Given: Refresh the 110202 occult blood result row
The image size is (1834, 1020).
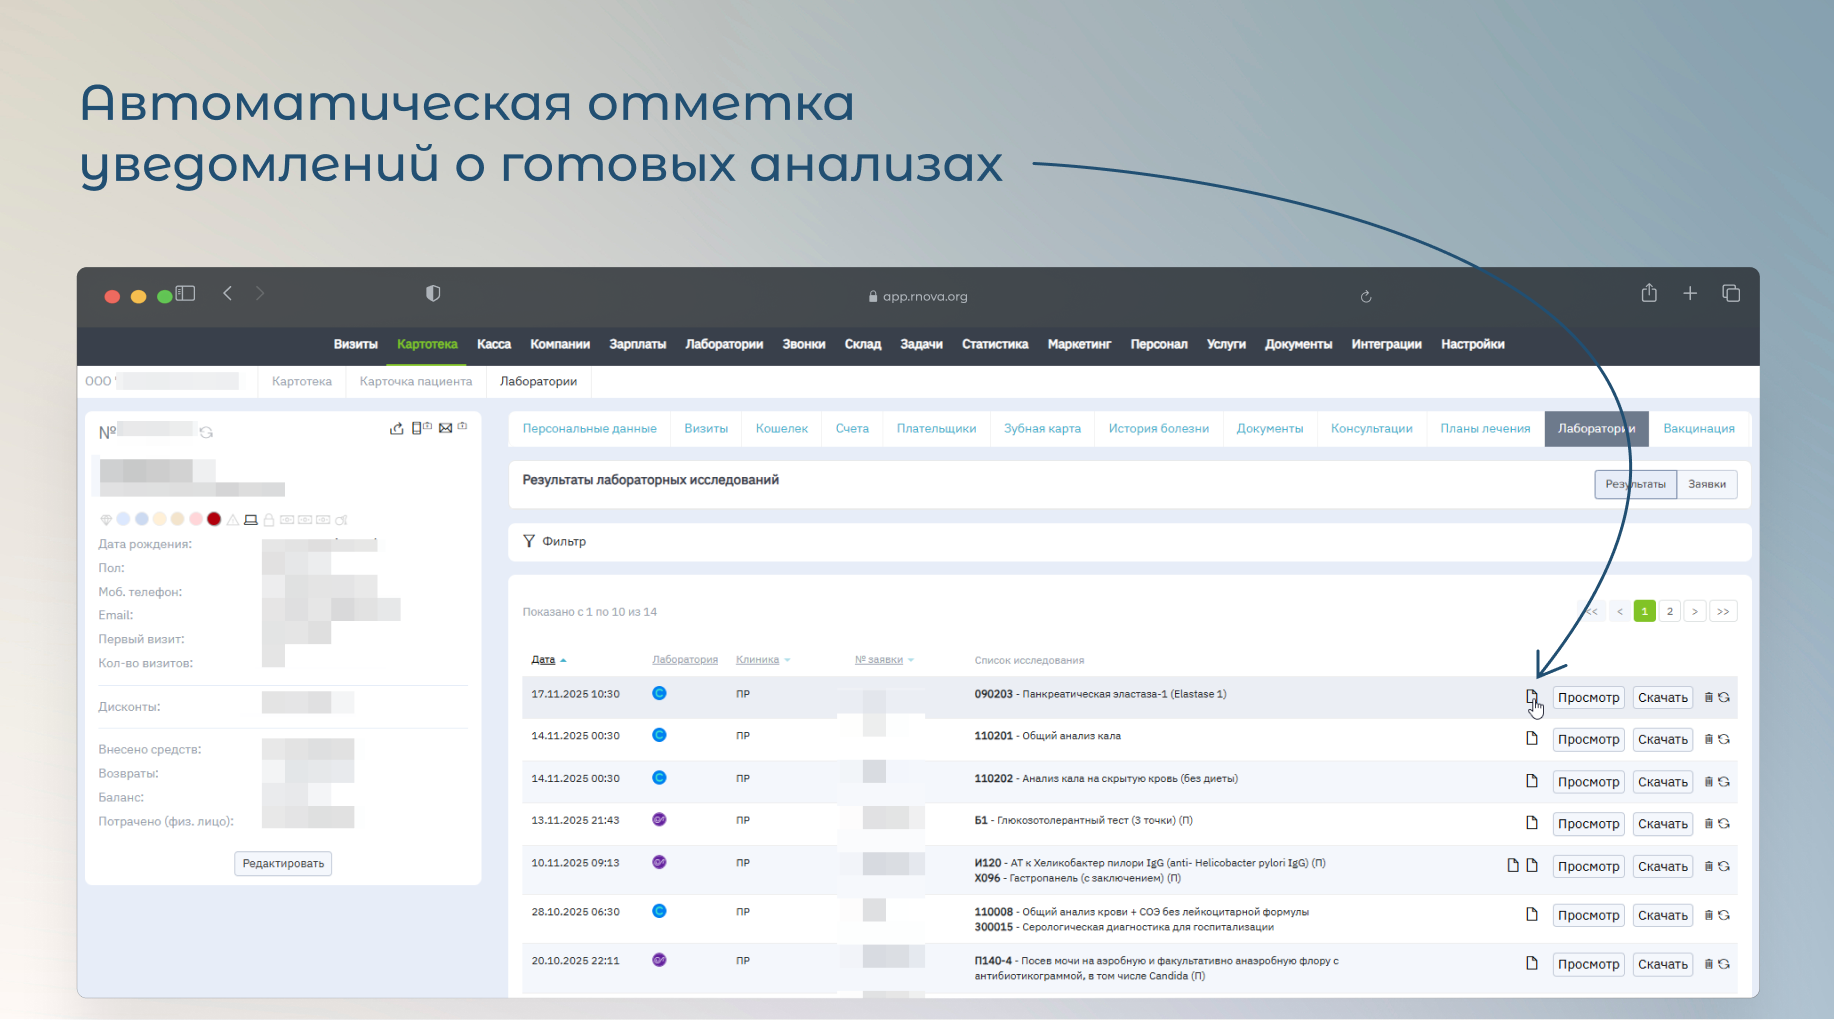Looking at the screenshot, I should tap(1724, 782).
